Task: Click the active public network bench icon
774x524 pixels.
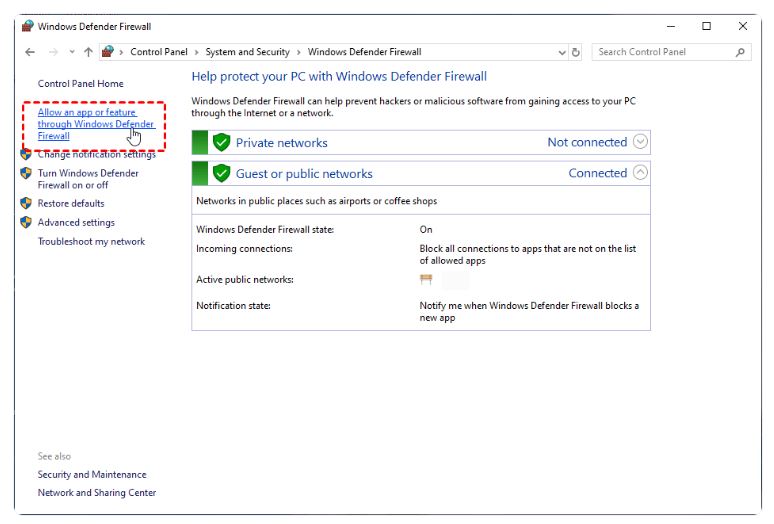Action: point(426,279)
